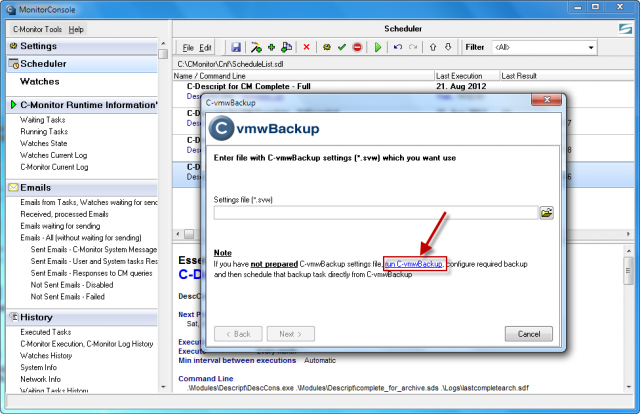Open Emails waiting for sending
Screen dimensions: 640x414
tap(60, 226)
